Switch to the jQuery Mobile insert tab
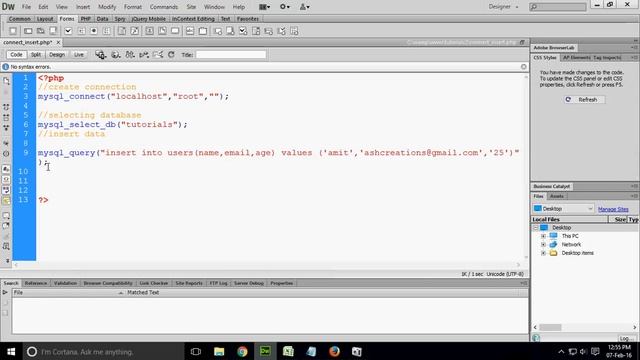The width and height of the screenshot is (640, 360). pos(149,19)
